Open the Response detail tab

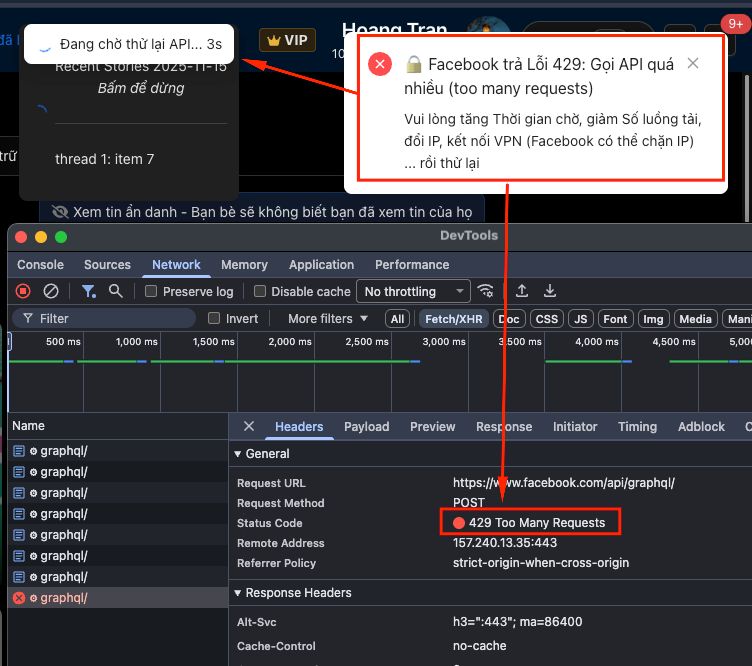pos(504,427)
